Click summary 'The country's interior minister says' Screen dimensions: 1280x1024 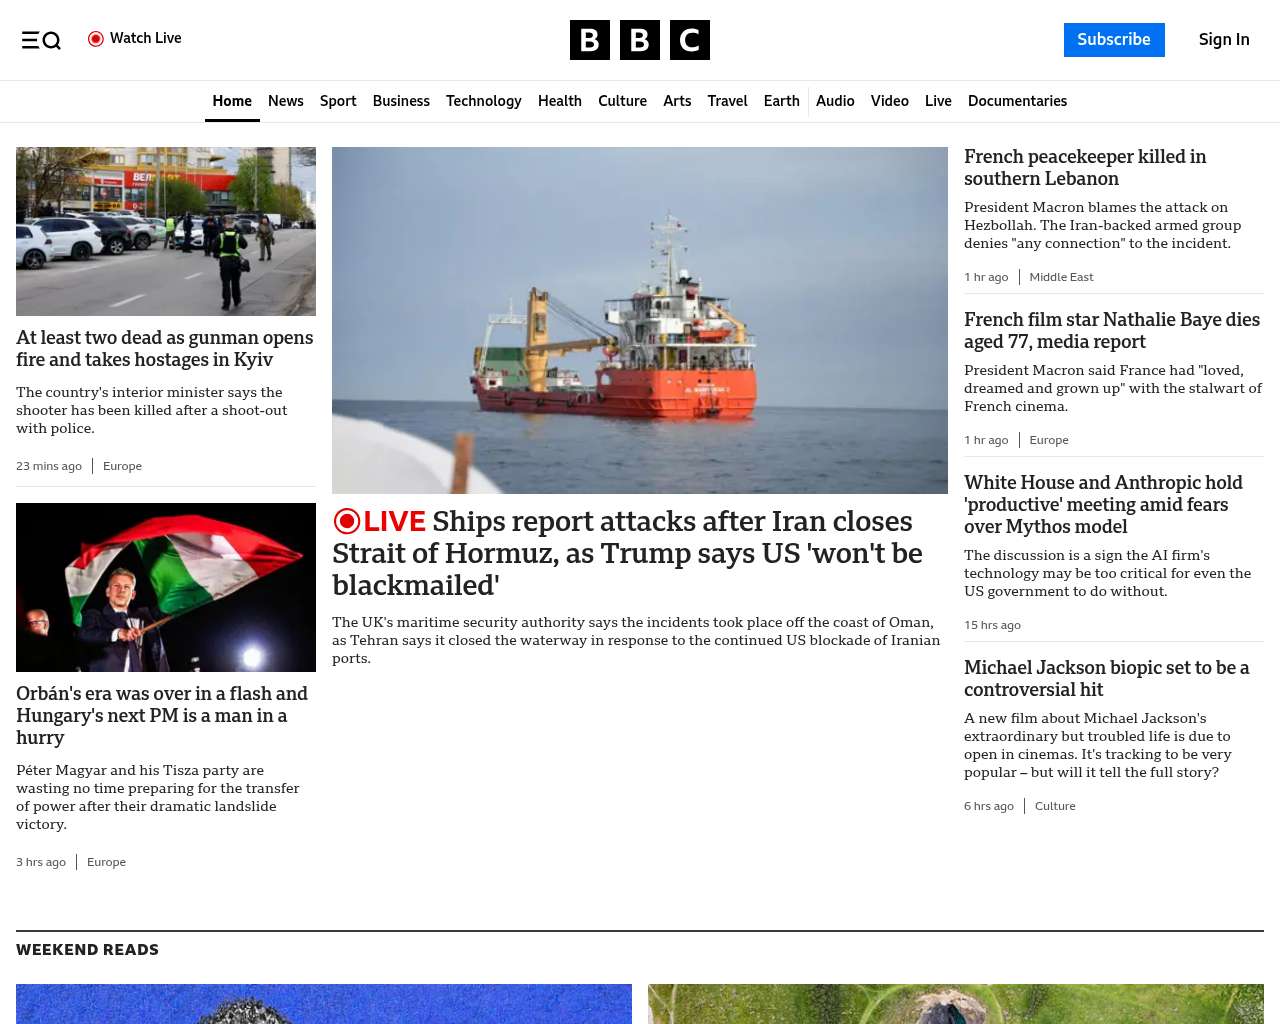[152, 410]
